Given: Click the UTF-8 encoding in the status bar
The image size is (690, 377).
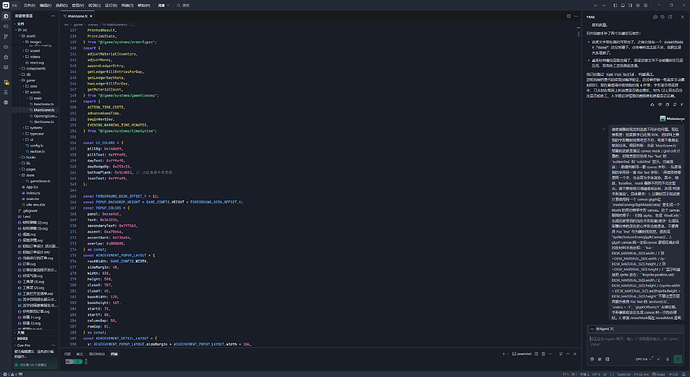Looking at the screenshot, I should [596, 374].
